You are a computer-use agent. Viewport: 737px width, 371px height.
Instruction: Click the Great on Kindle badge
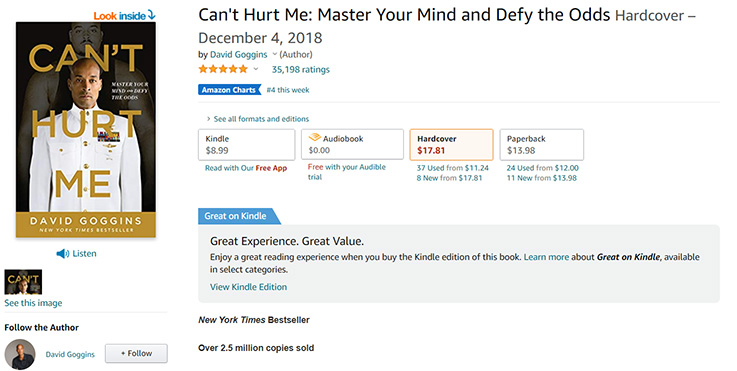pyautogui.click(x=239, y=216)
